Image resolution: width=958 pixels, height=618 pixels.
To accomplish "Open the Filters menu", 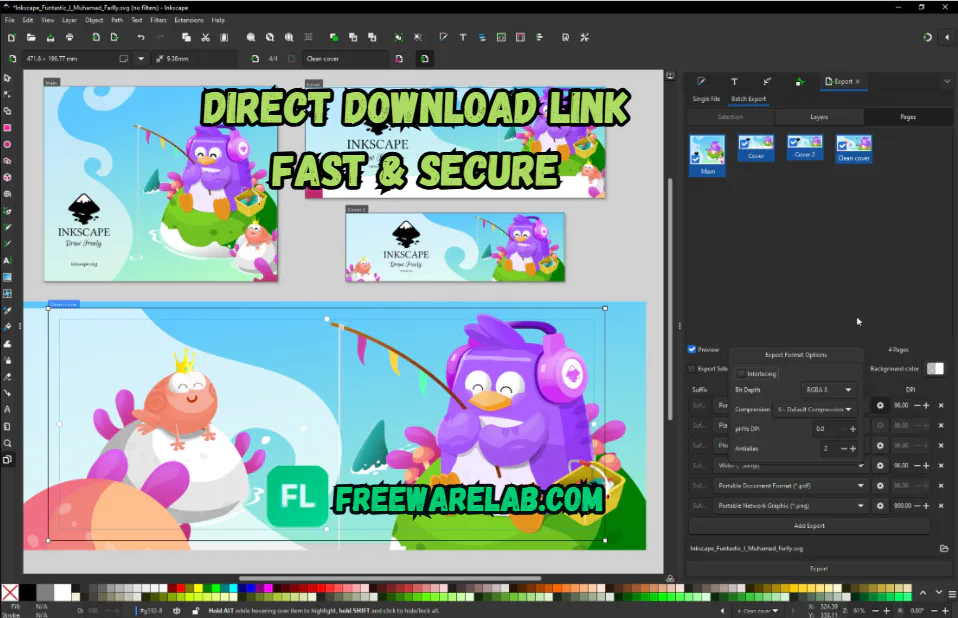I will [158, 20].
